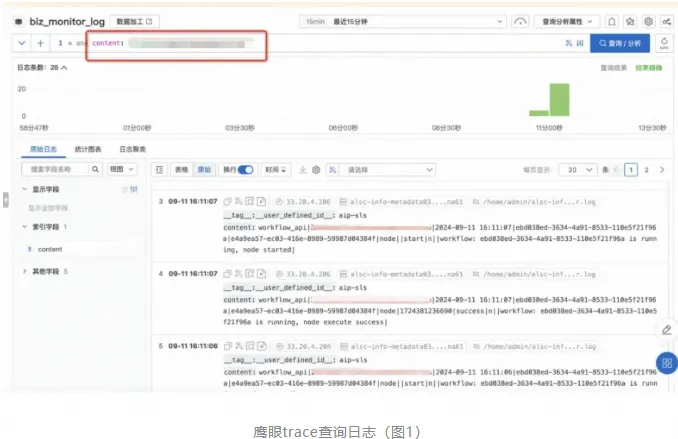Viewport: 678px width, 439px height.
Task: Select the 表格 table view button
Action: pyautogui.click(x=182, y=170)
